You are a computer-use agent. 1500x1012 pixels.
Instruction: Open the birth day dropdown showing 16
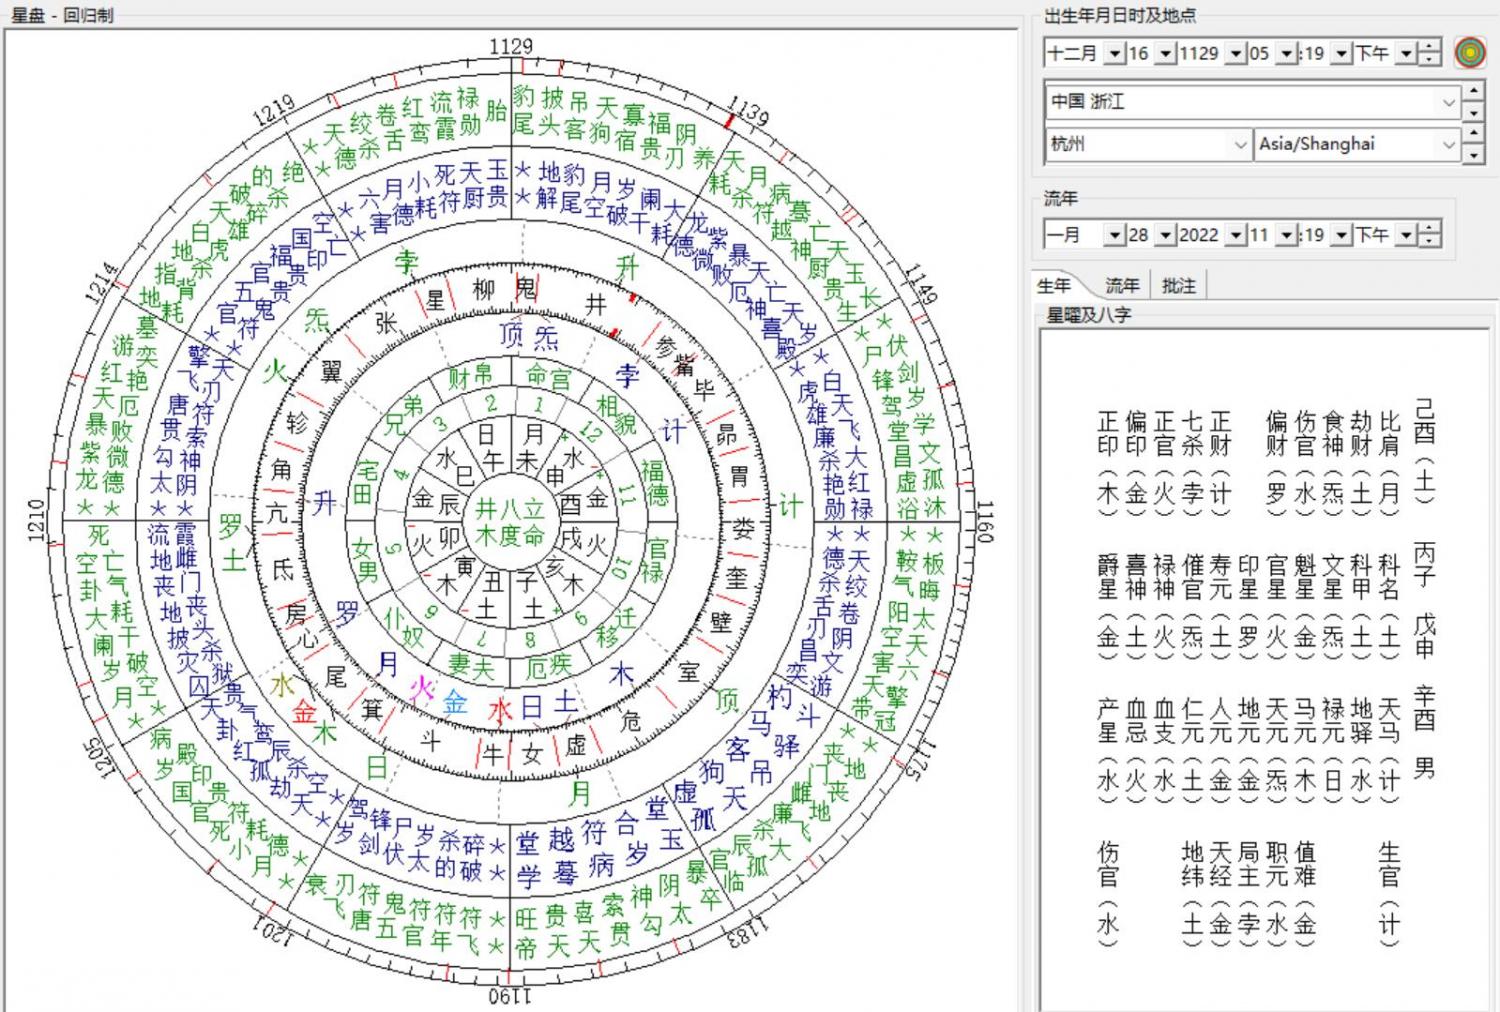click(x=1165, y=54)
